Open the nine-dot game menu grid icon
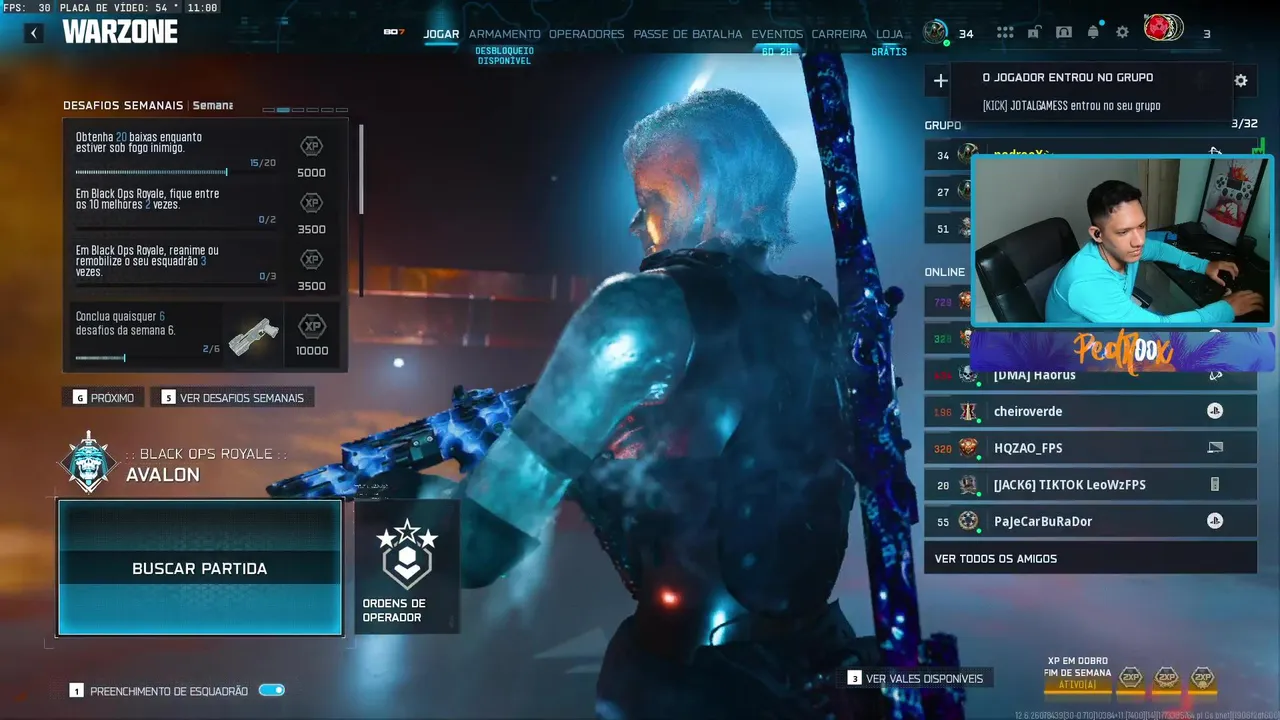1280x720 pixels. (x=1005, y=33)
